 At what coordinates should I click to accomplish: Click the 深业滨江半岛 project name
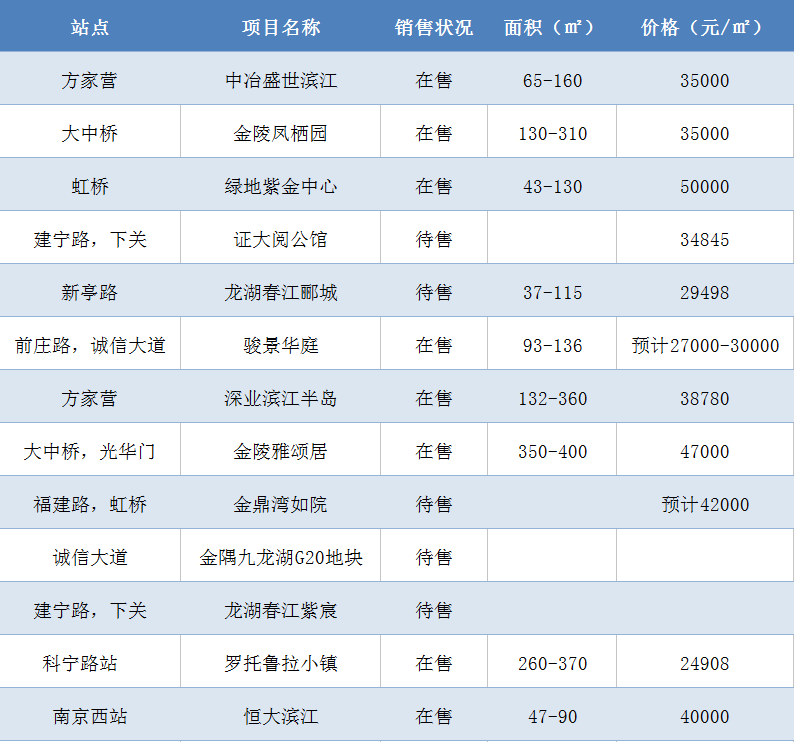tap(281, 399)
